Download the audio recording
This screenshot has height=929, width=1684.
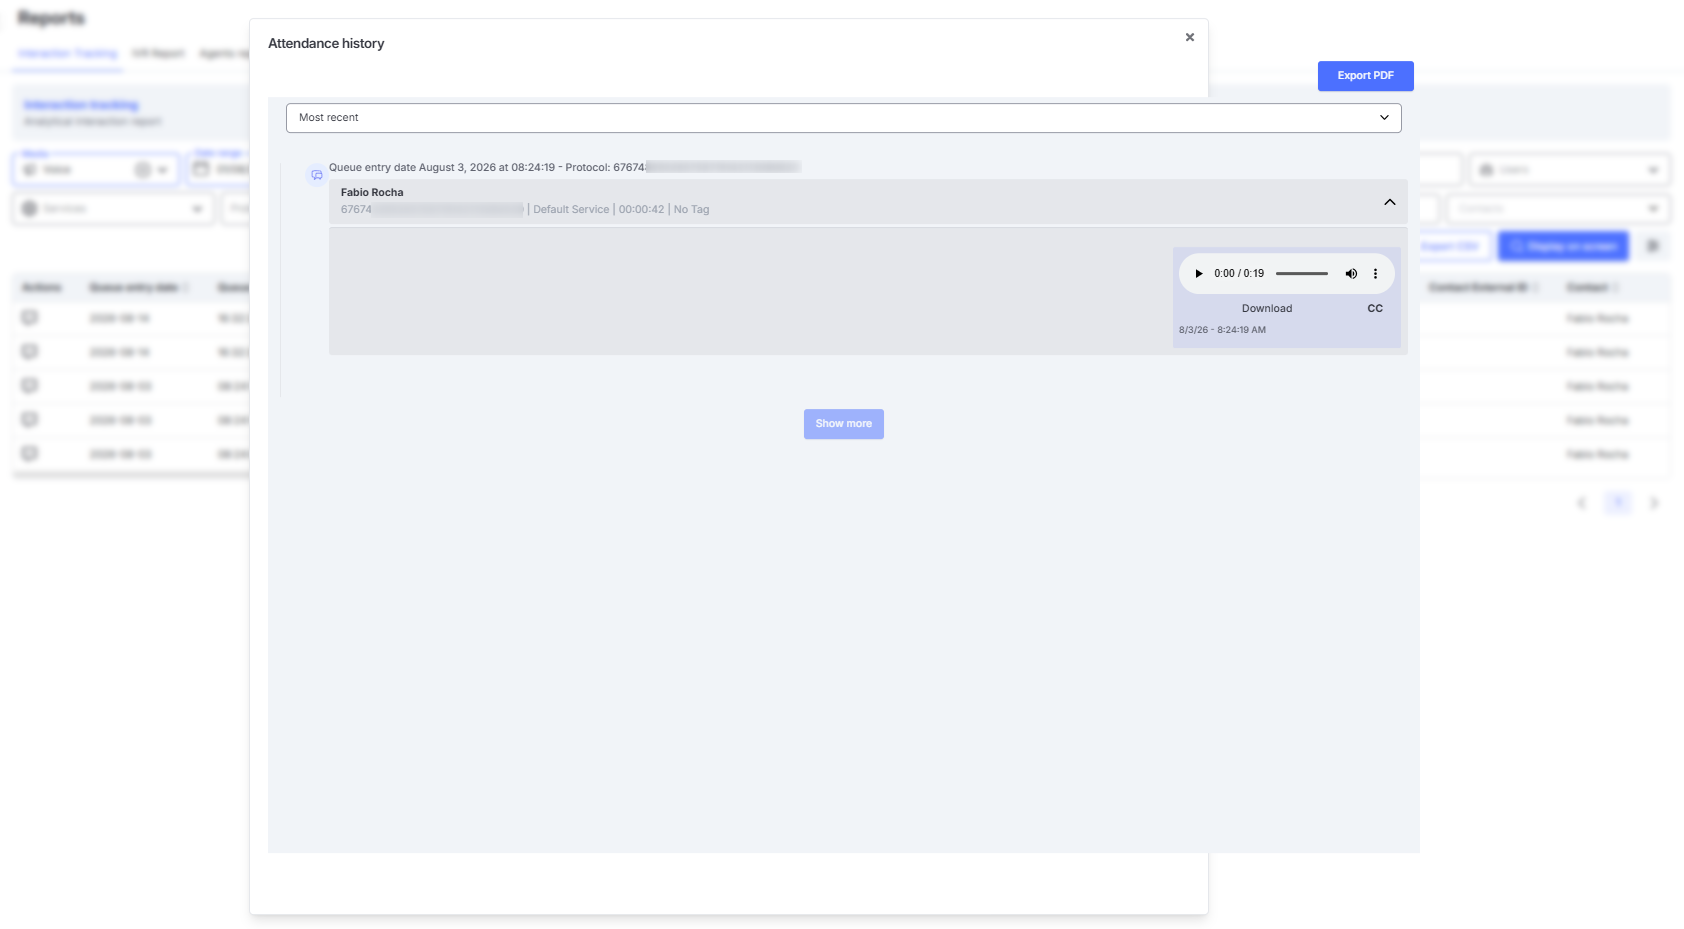tap(1267, 309)
